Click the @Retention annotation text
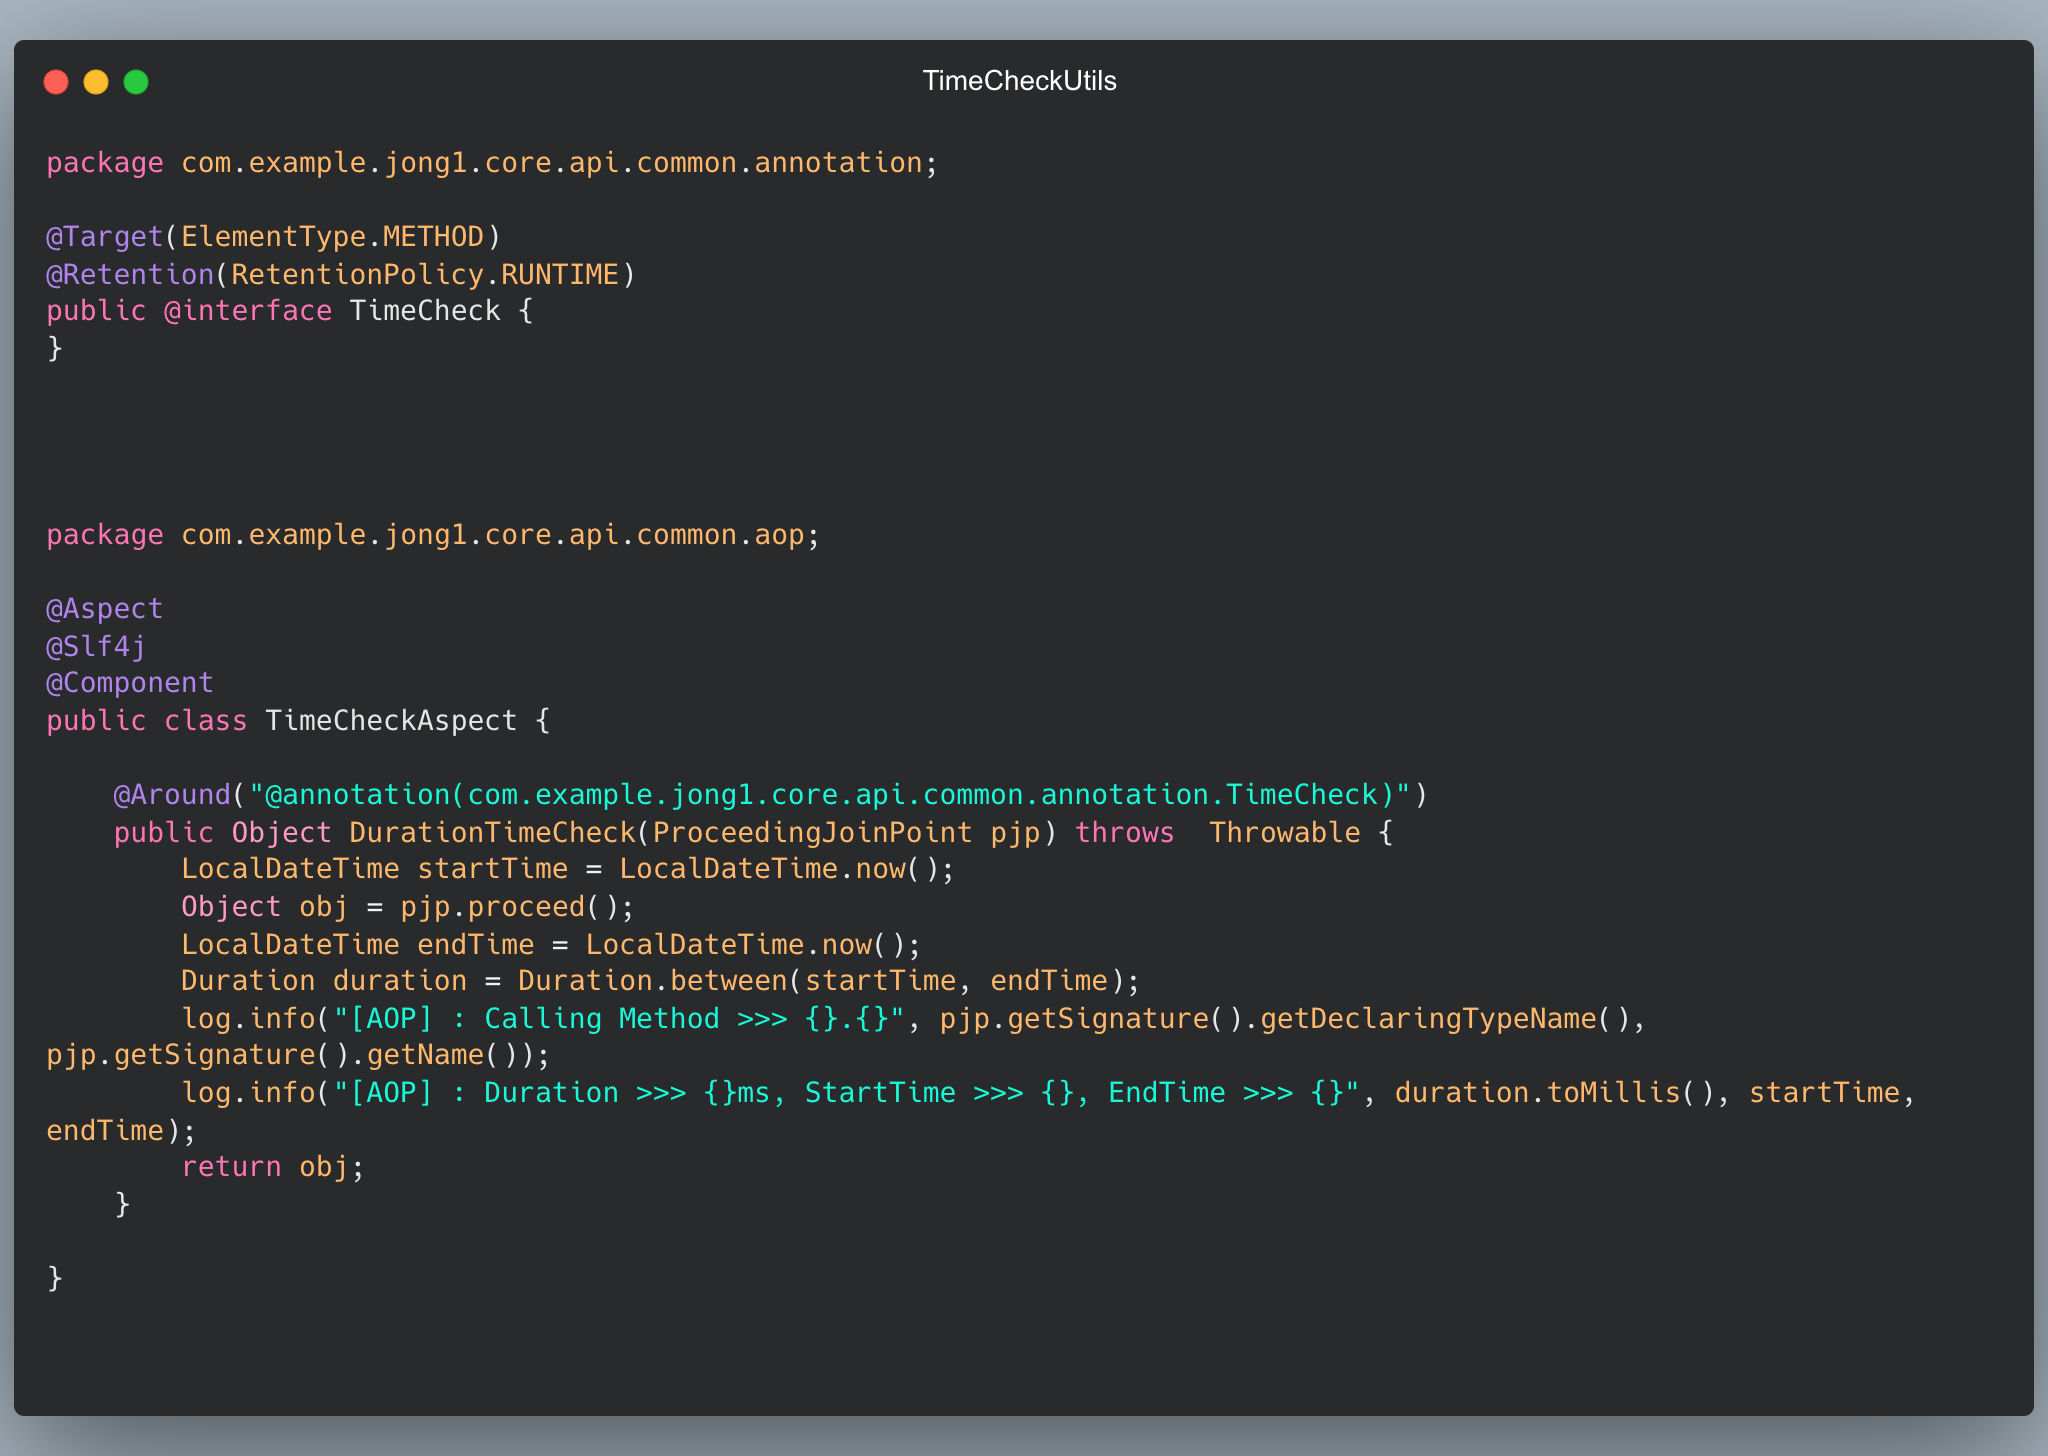The image size is (2048, 1456). point(130,274)
